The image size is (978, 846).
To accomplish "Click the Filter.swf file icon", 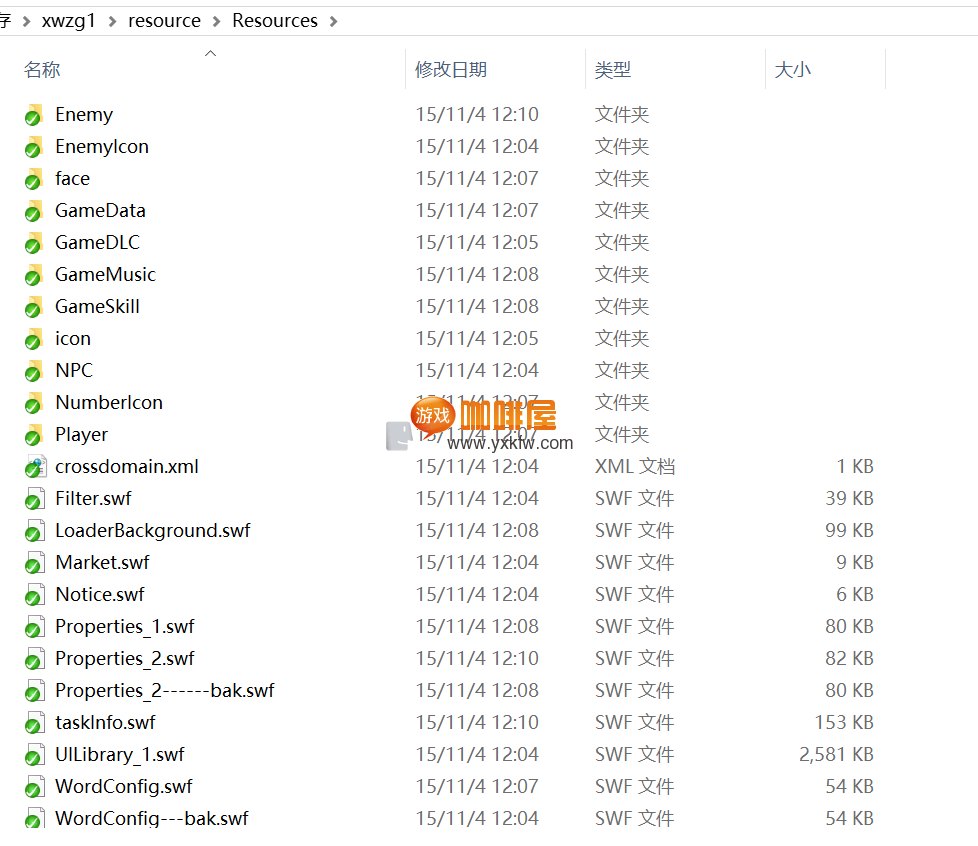I will [35, 499].
